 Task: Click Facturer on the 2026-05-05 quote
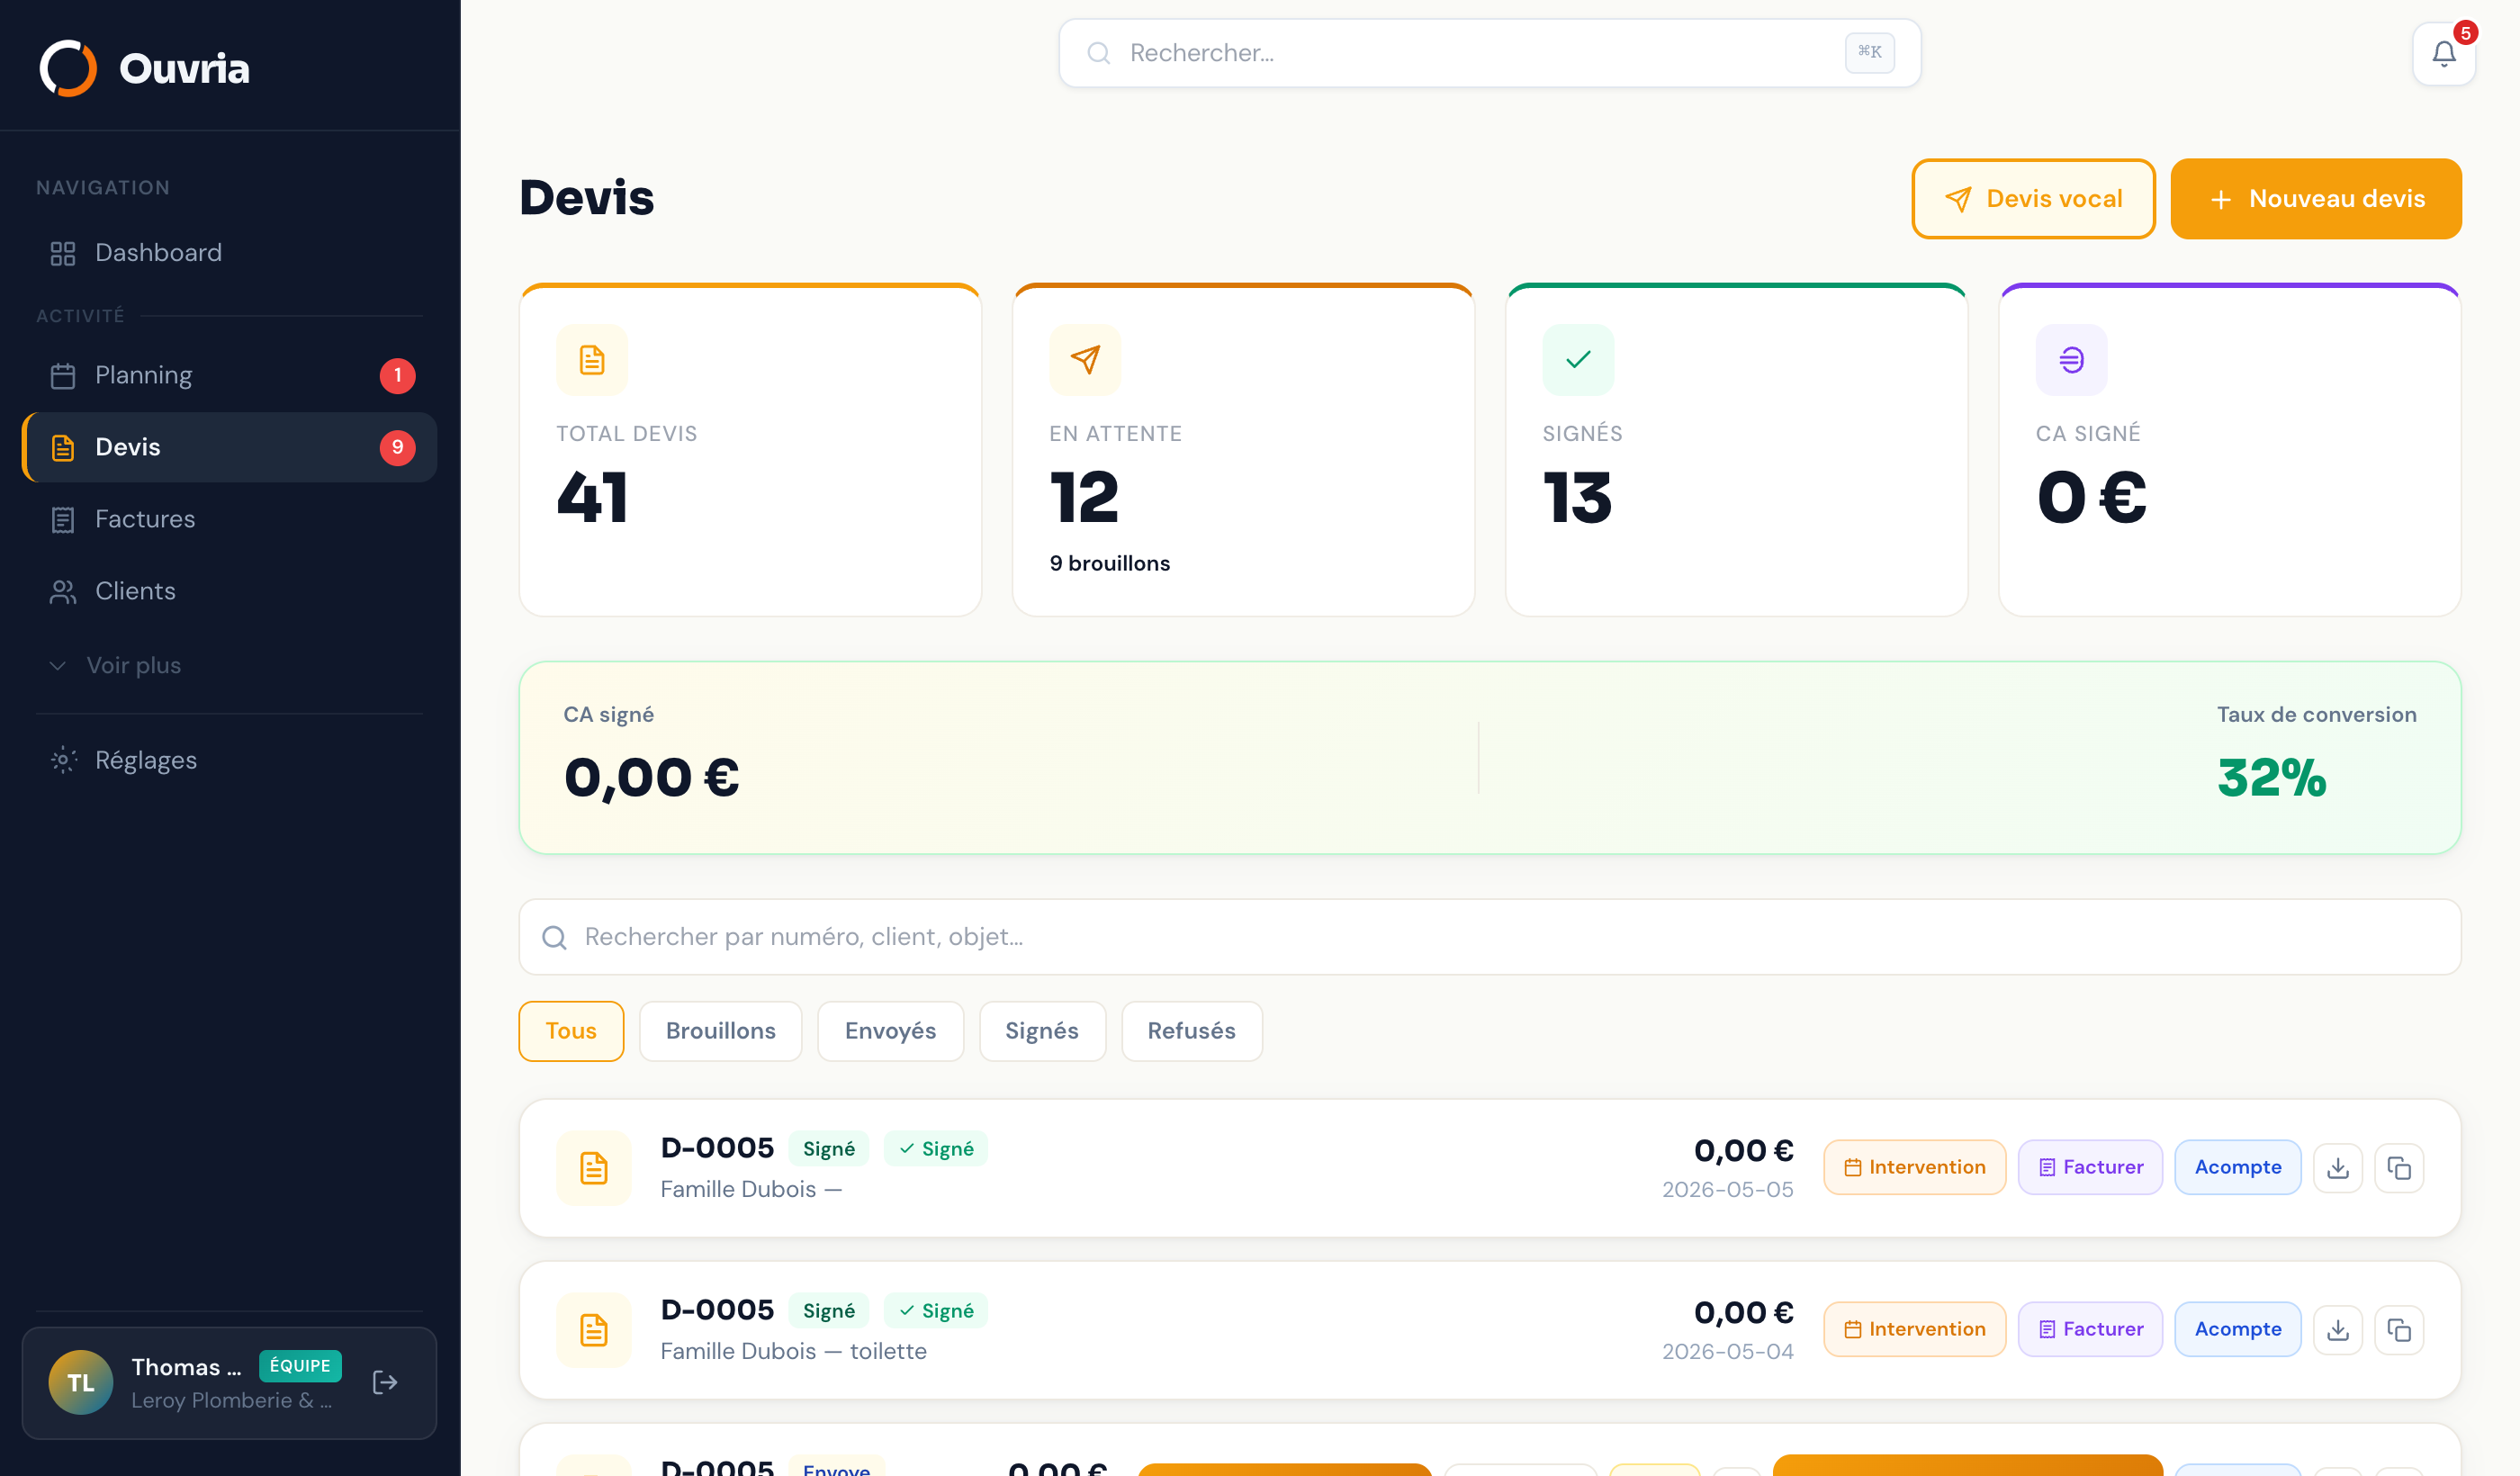[x=2090, y=1167]
